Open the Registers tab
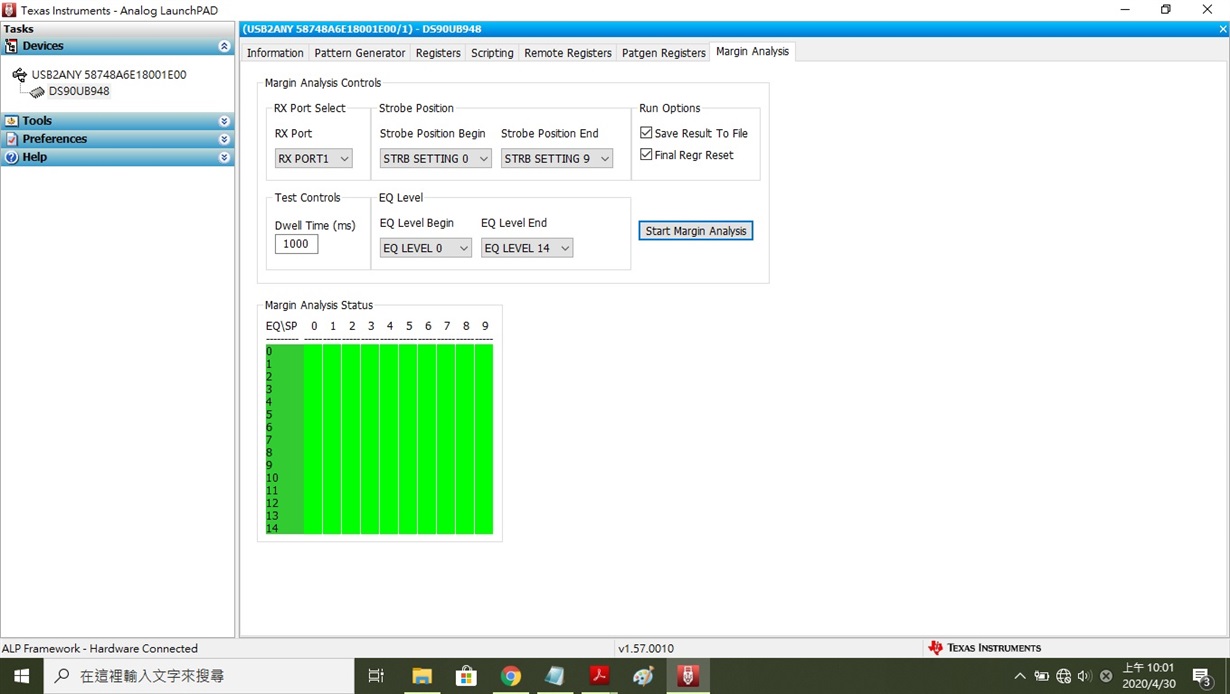 (438, 53)
